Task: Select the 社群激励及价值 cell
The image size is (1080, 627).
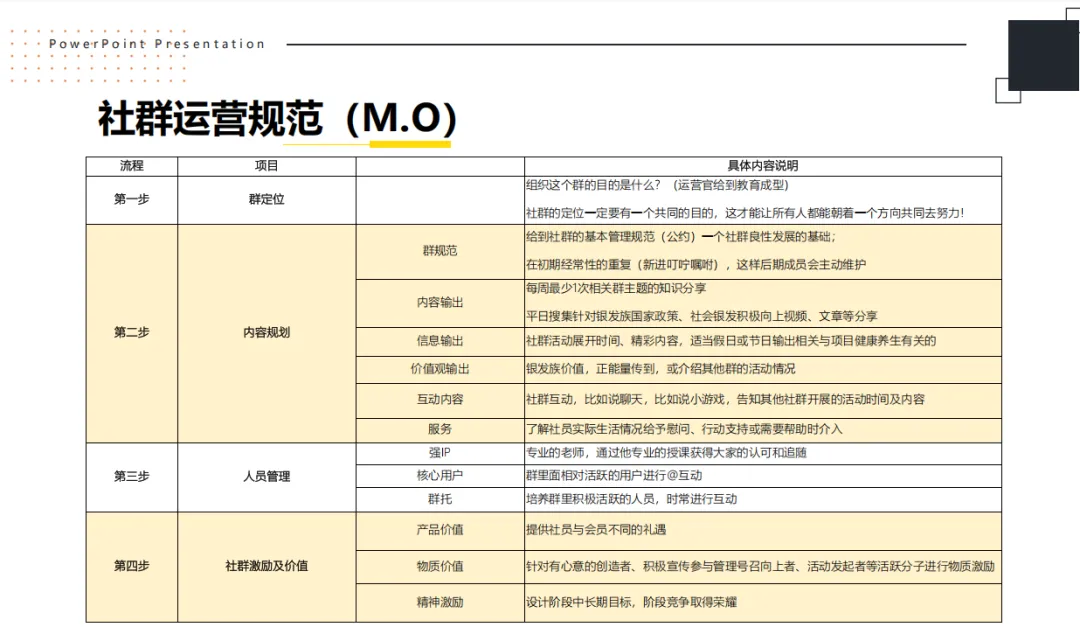Action: pyautogui.click(x=267, y=566)
